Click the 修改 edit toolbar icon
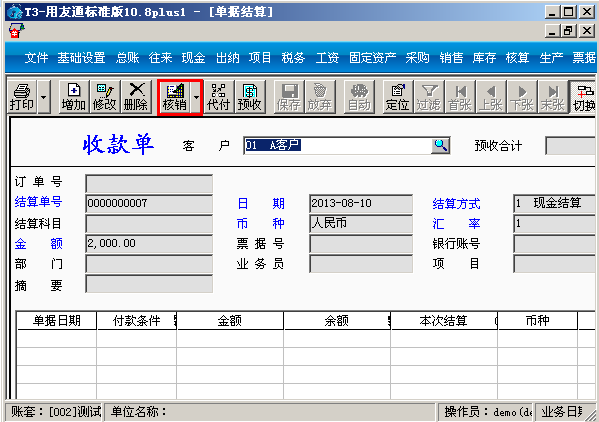 [105, 97]
